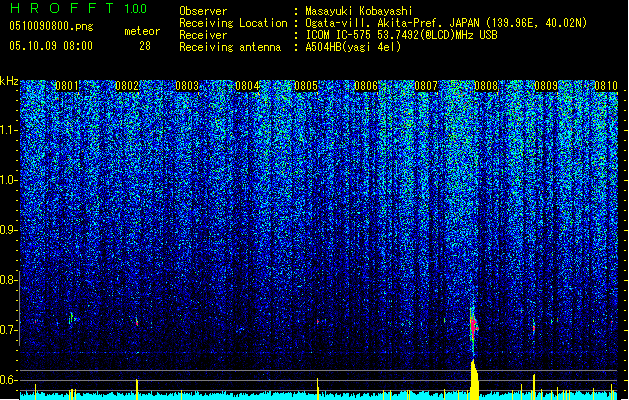
Task: Click the Observer label
Action: click(203, 11)
